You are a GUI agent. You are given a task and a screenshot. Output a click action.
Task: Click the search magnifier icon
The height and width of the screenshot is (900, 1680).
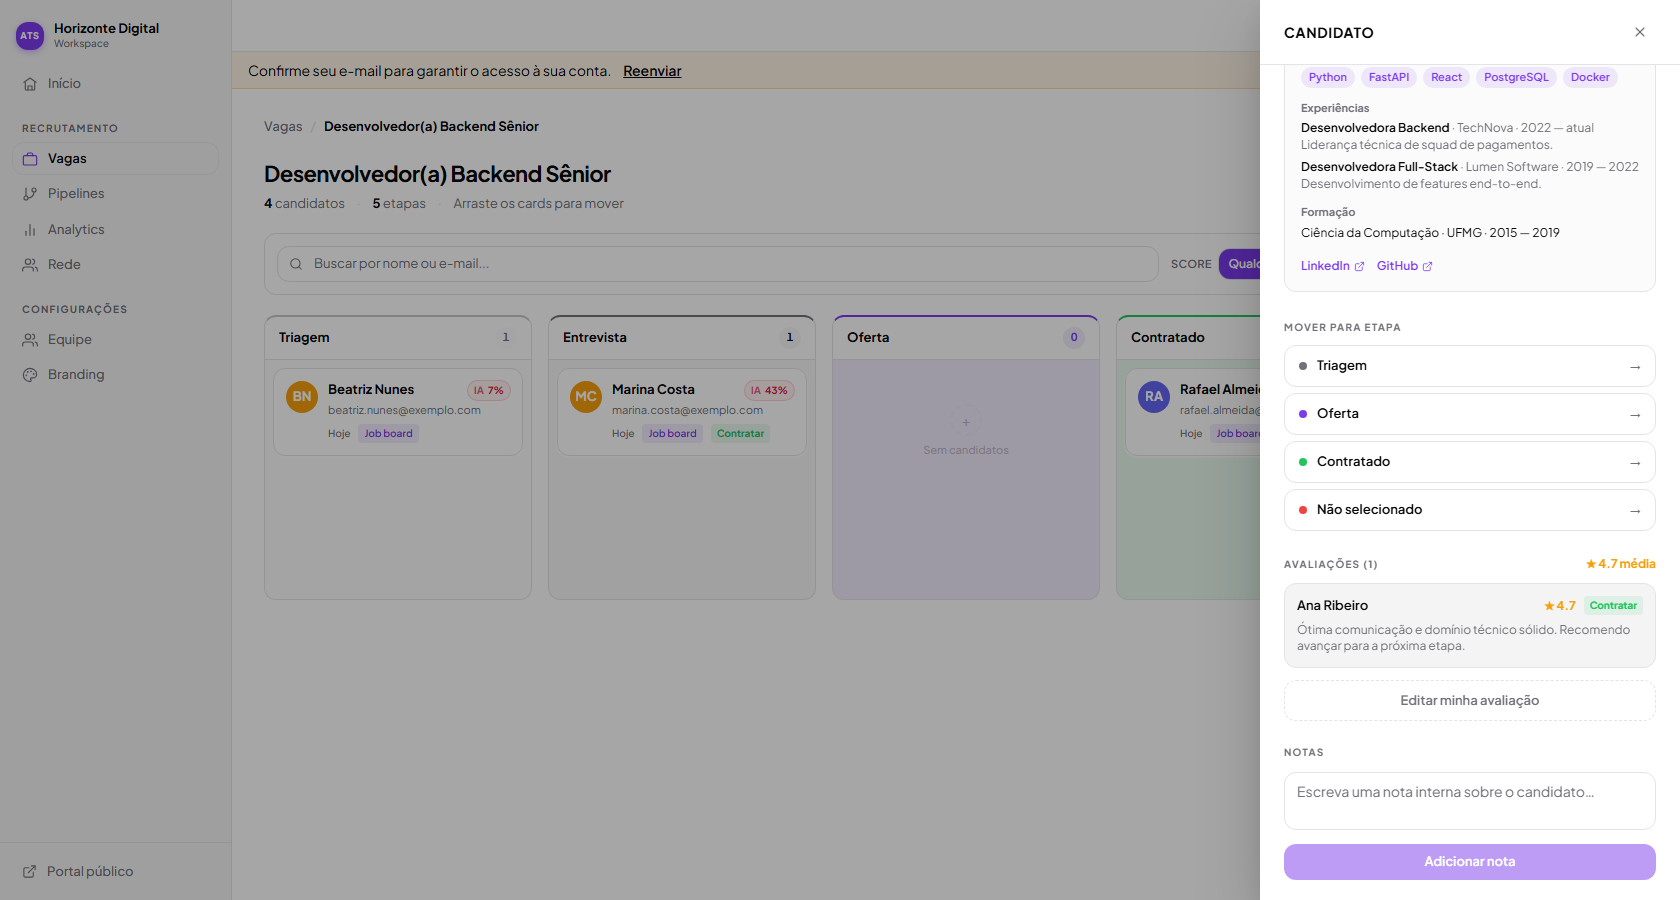(x=296, y=264)
